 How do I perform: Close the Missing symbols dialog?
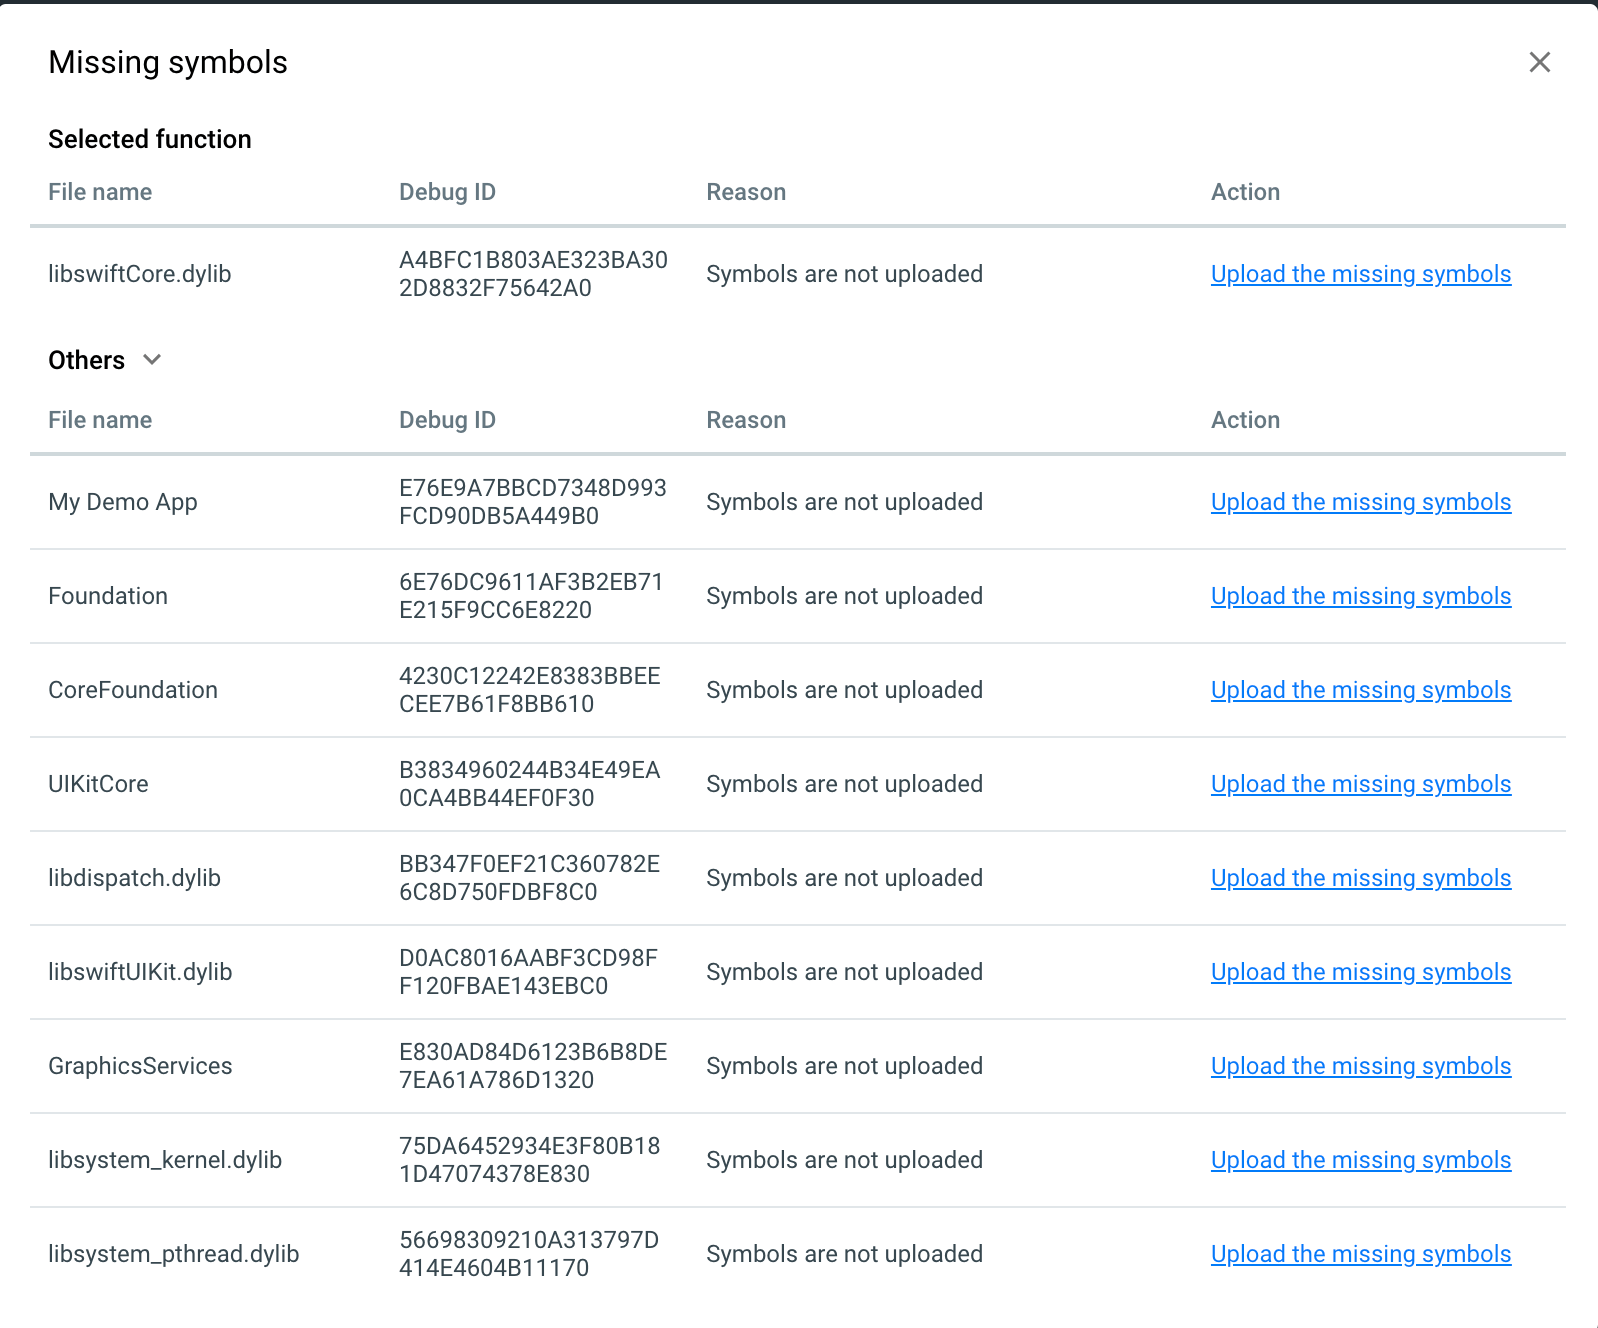click(1539, 62)
